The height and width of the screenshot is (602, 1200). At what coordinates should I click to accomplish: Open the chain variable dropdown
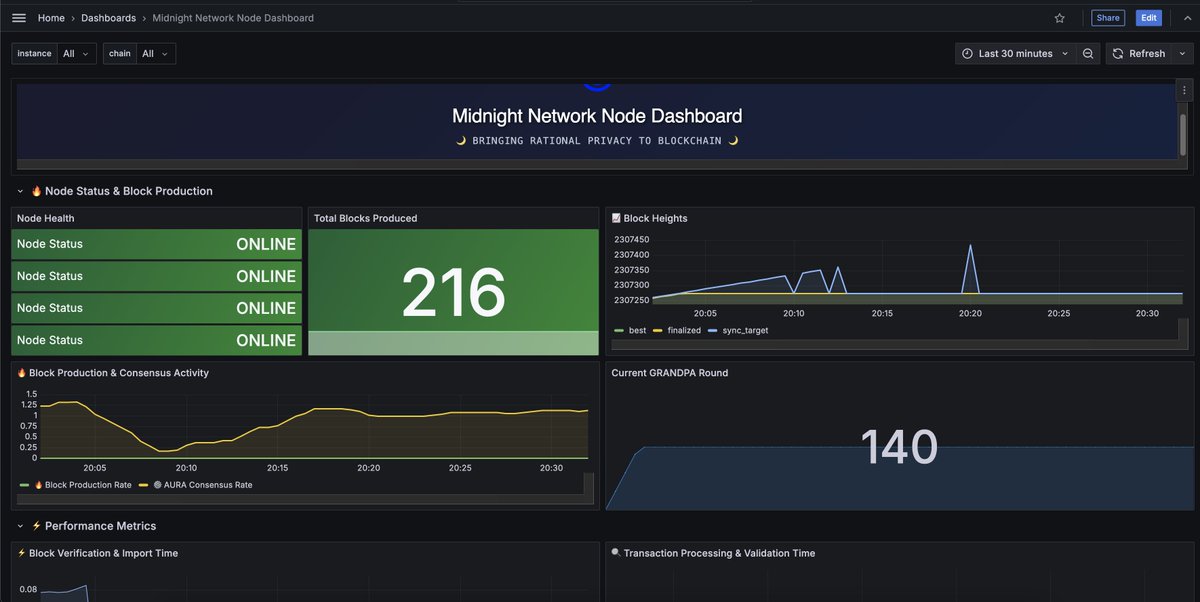[152, 53]
